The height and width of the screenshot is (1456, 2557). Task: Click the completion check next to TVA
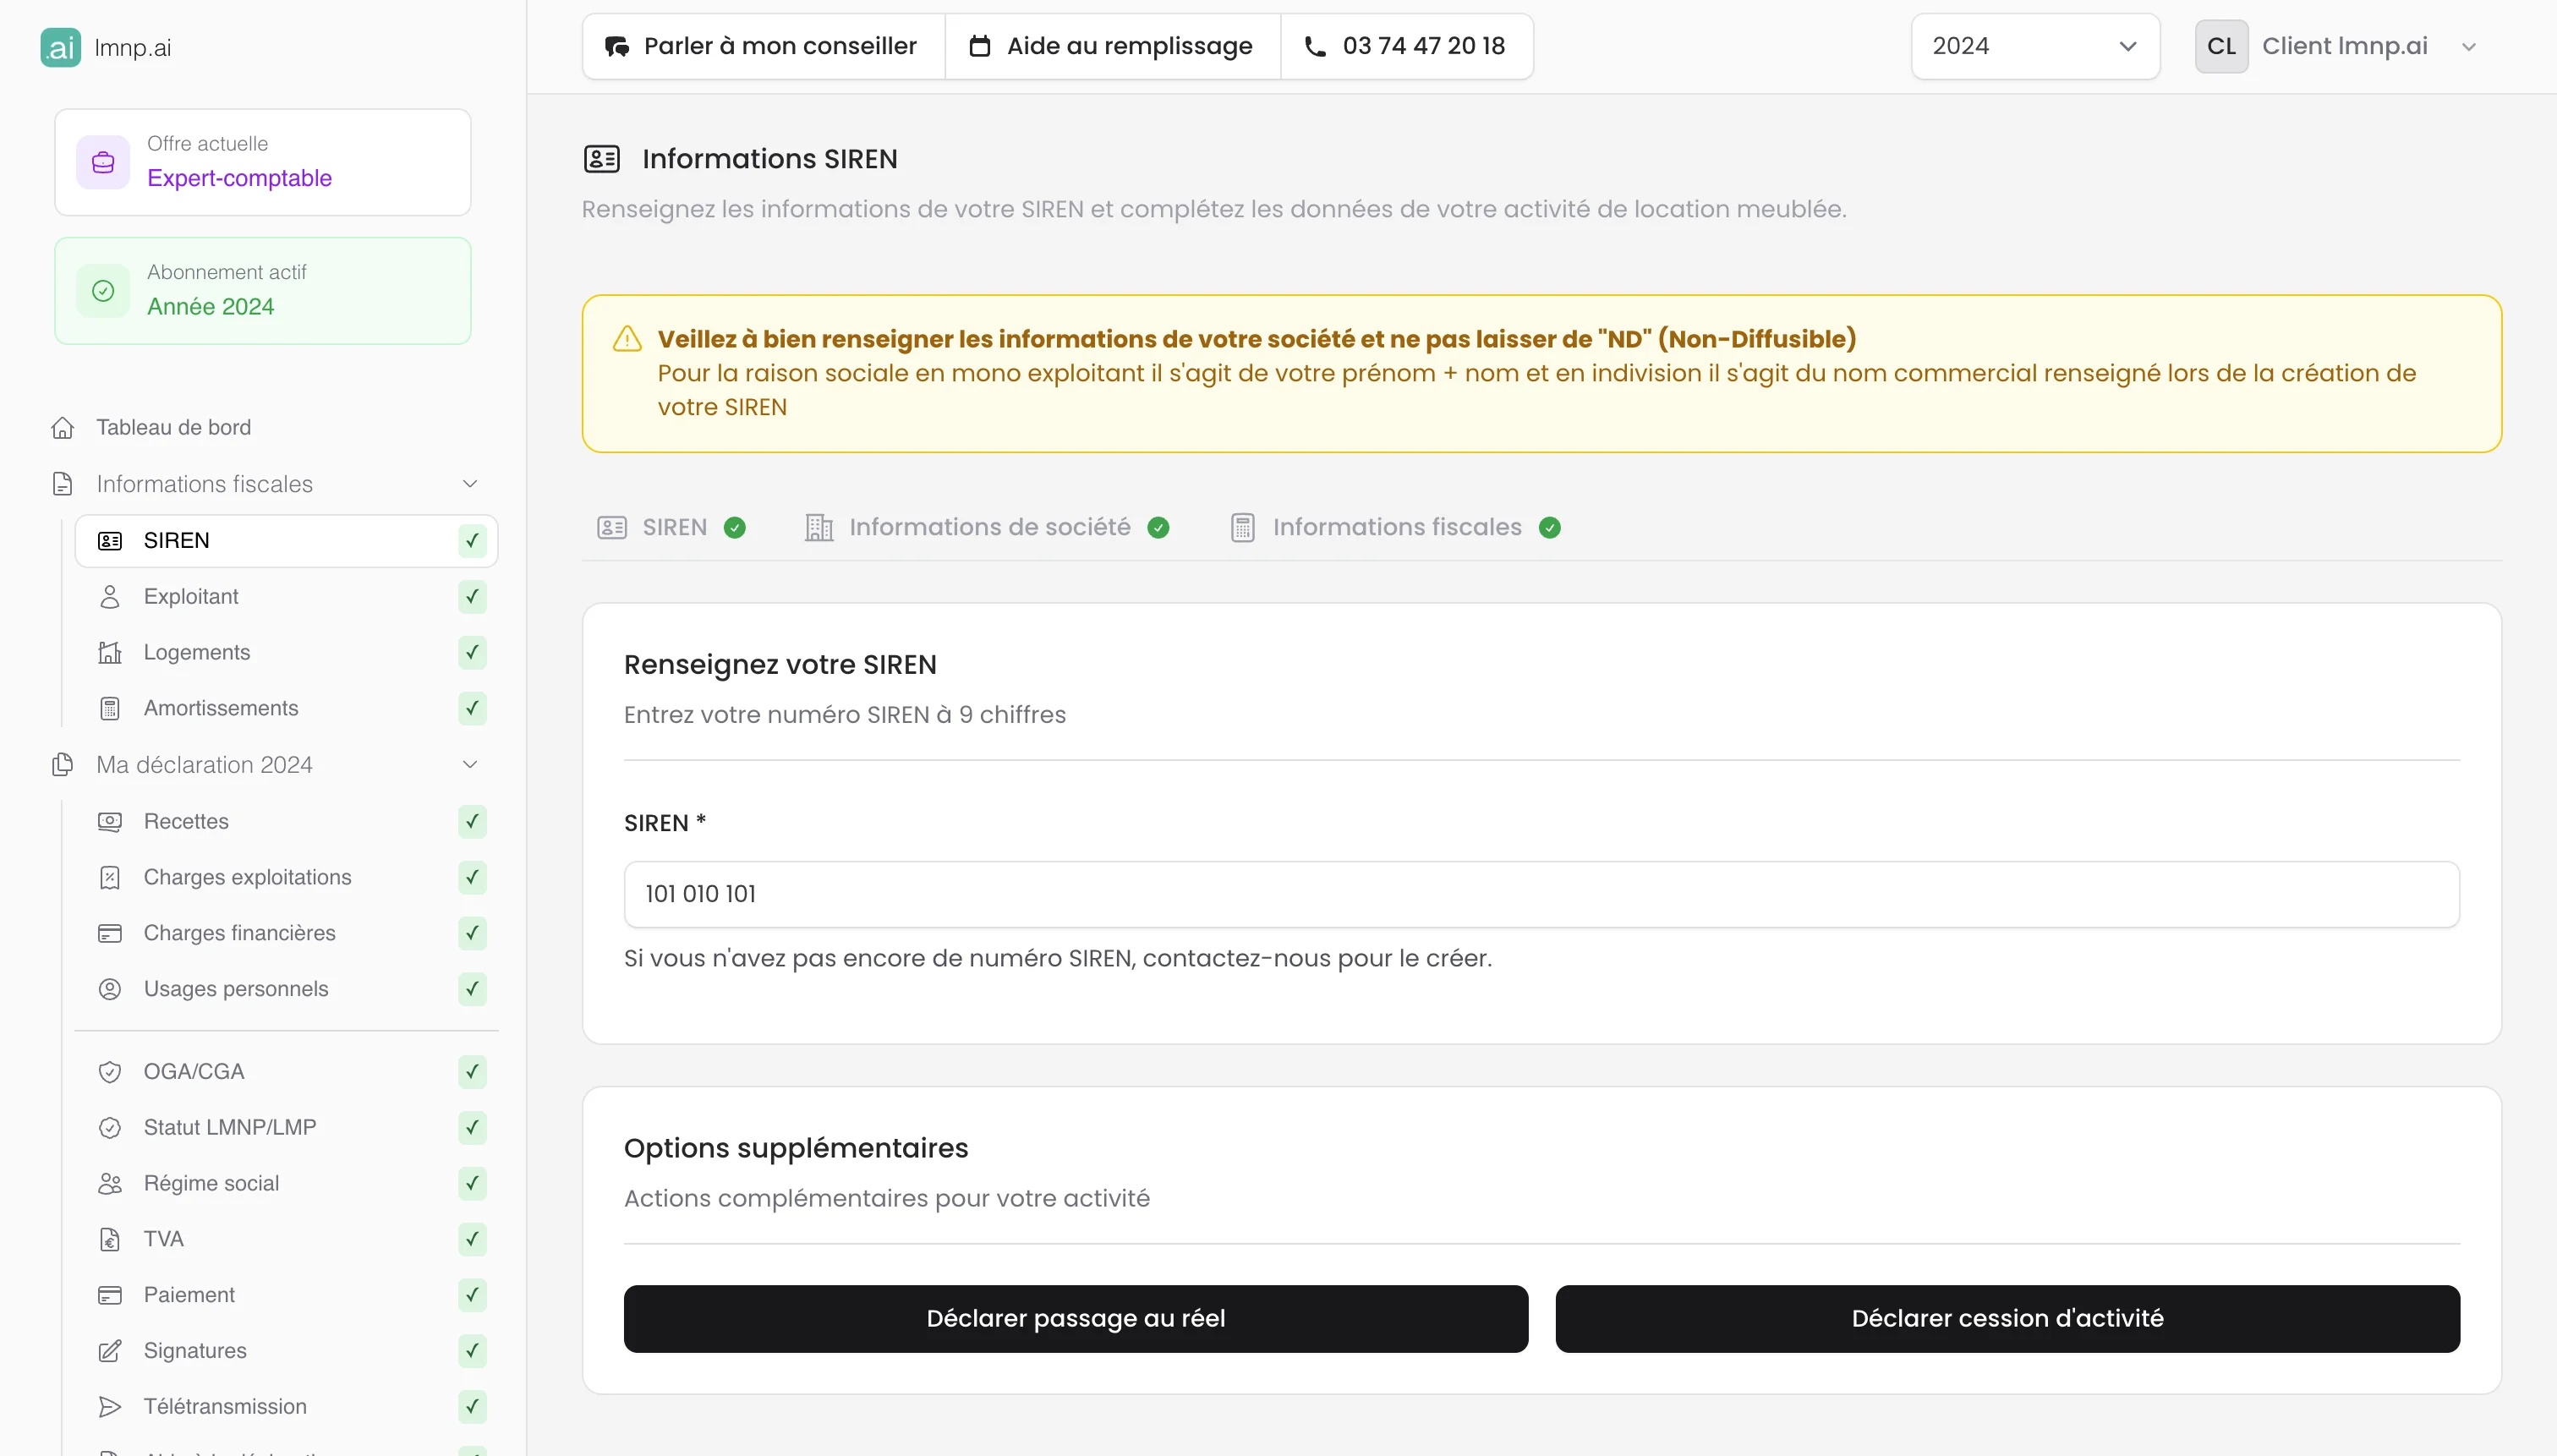[x=471, y=1239]
